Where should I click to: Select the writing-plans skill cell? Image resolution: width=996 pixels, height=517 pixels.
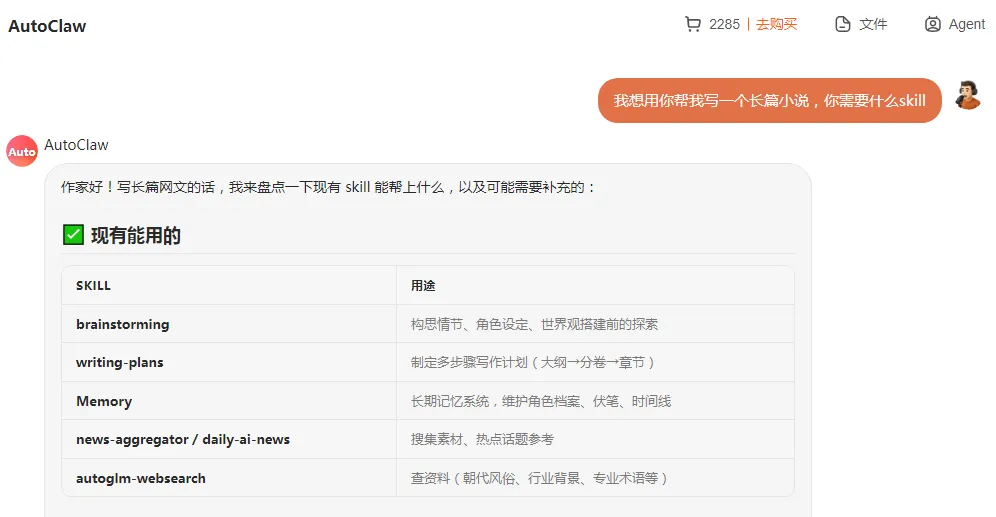(229, 362)
